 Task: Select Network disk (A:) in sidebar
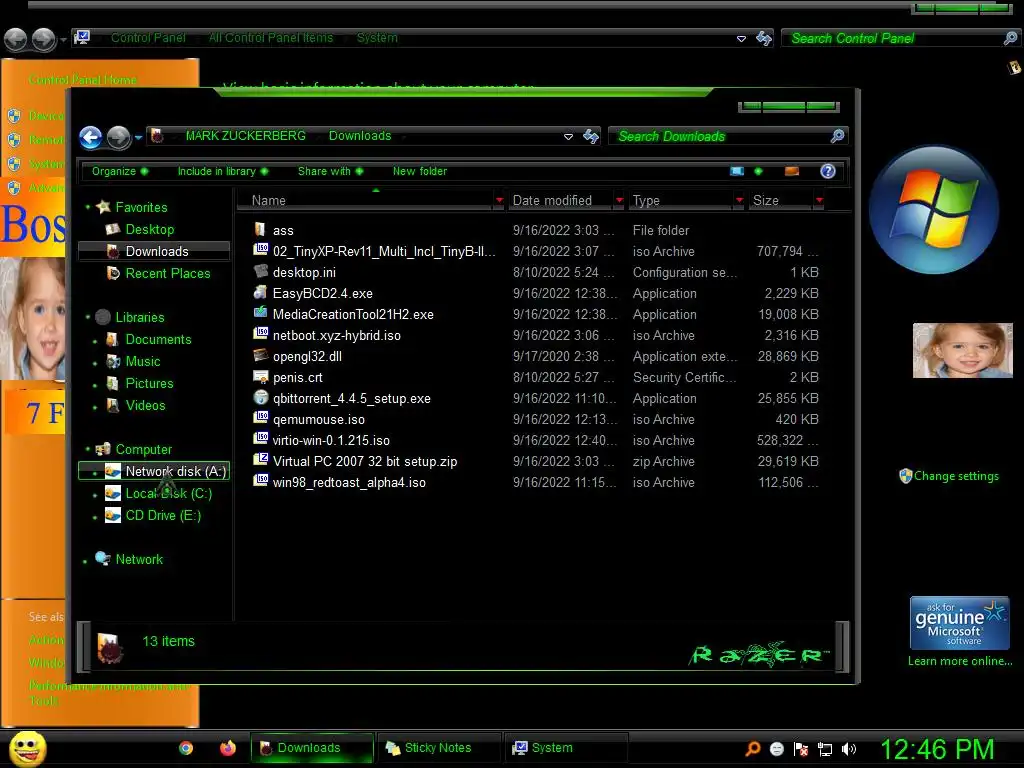click(154, 471)
